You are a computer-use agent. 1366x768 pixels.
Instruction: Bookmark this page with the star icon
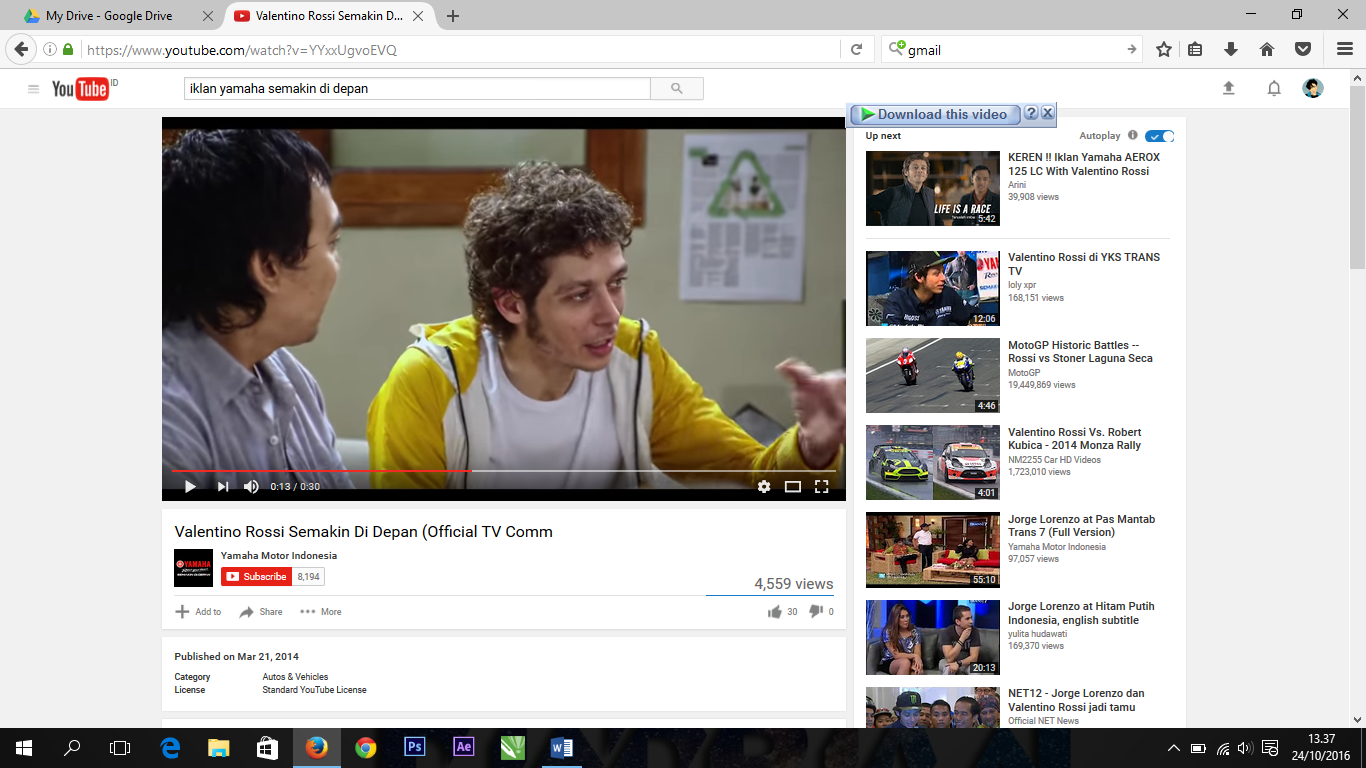coord(1164,49)
